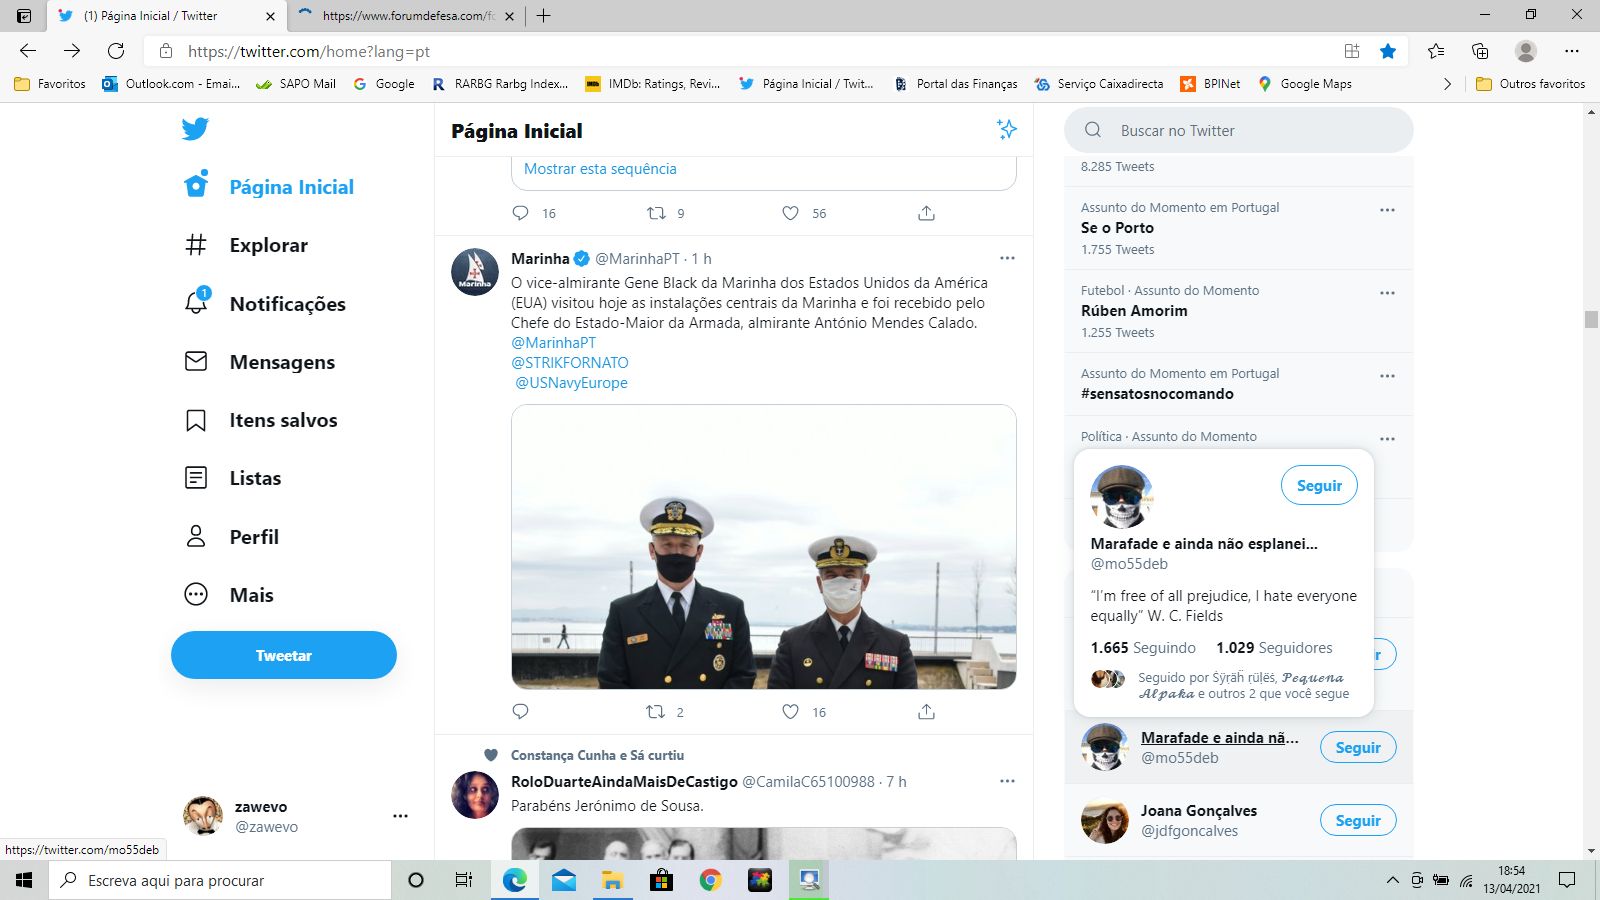Go back in the browser
1600x900 pixels.
coord(28,51)
